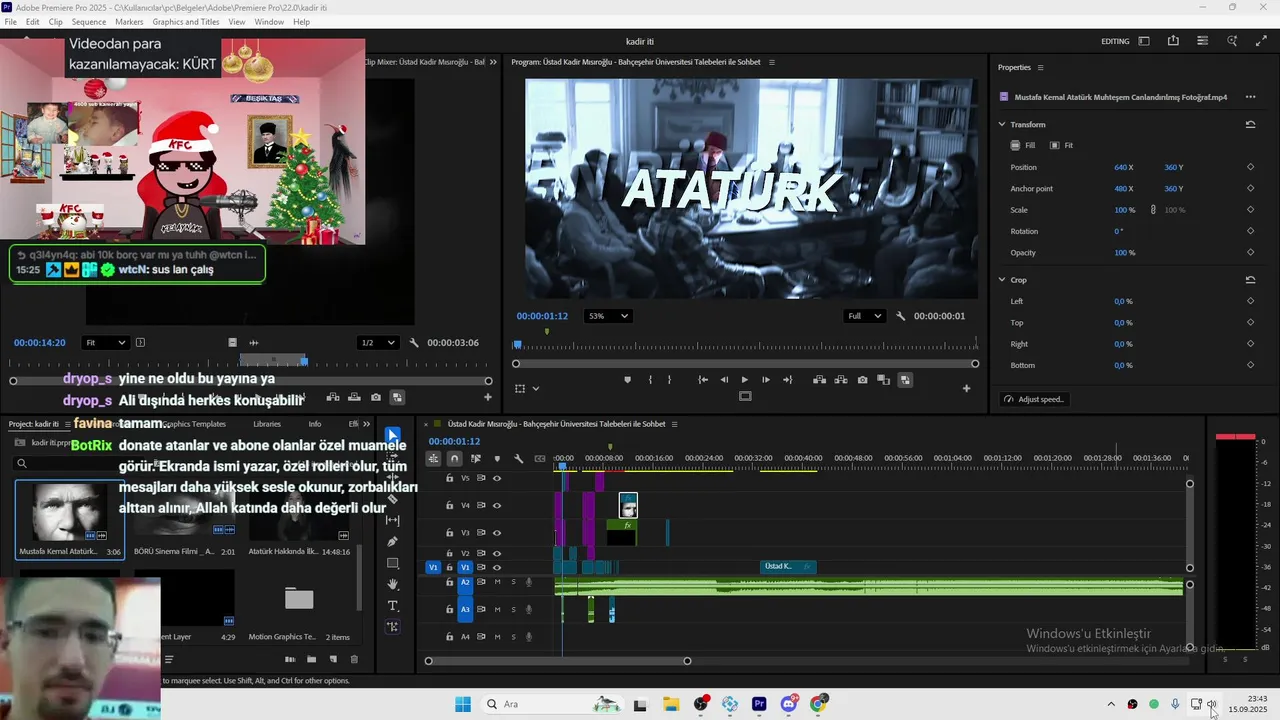Mark Out point in Program Monitor
Image resolution: width=1280 pixels, height=720 pixels.
[x=670, y=380]
